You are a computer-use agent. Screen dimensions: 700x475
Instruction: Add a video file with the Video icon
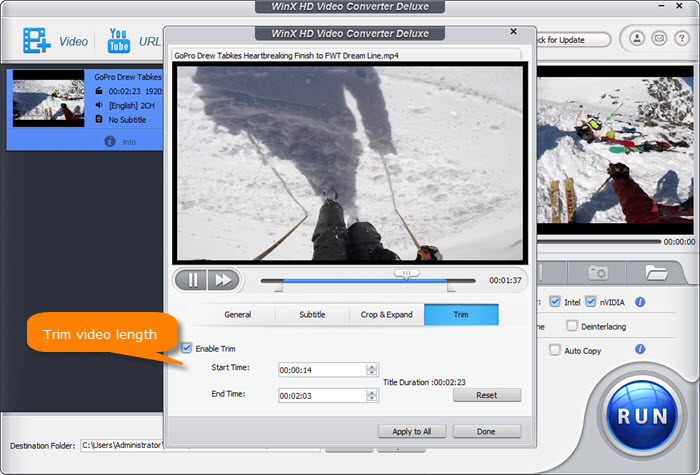click(x=37, y=41)
